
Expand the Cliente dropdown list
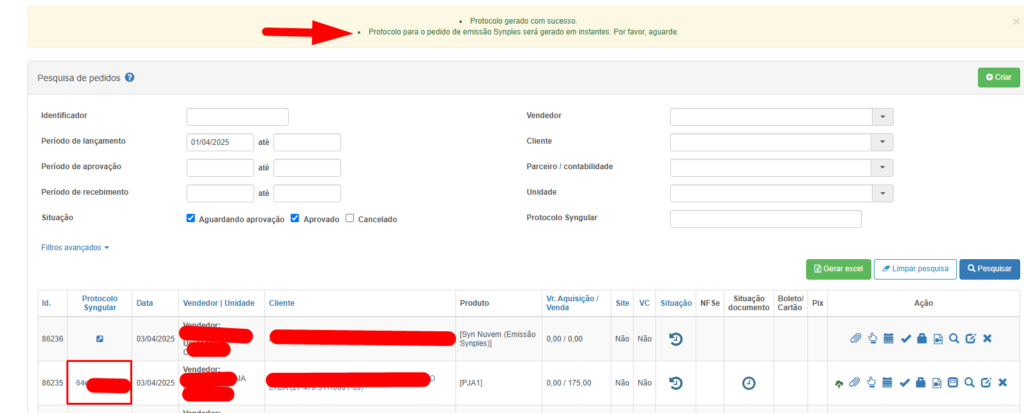click(x=881, y=142)
